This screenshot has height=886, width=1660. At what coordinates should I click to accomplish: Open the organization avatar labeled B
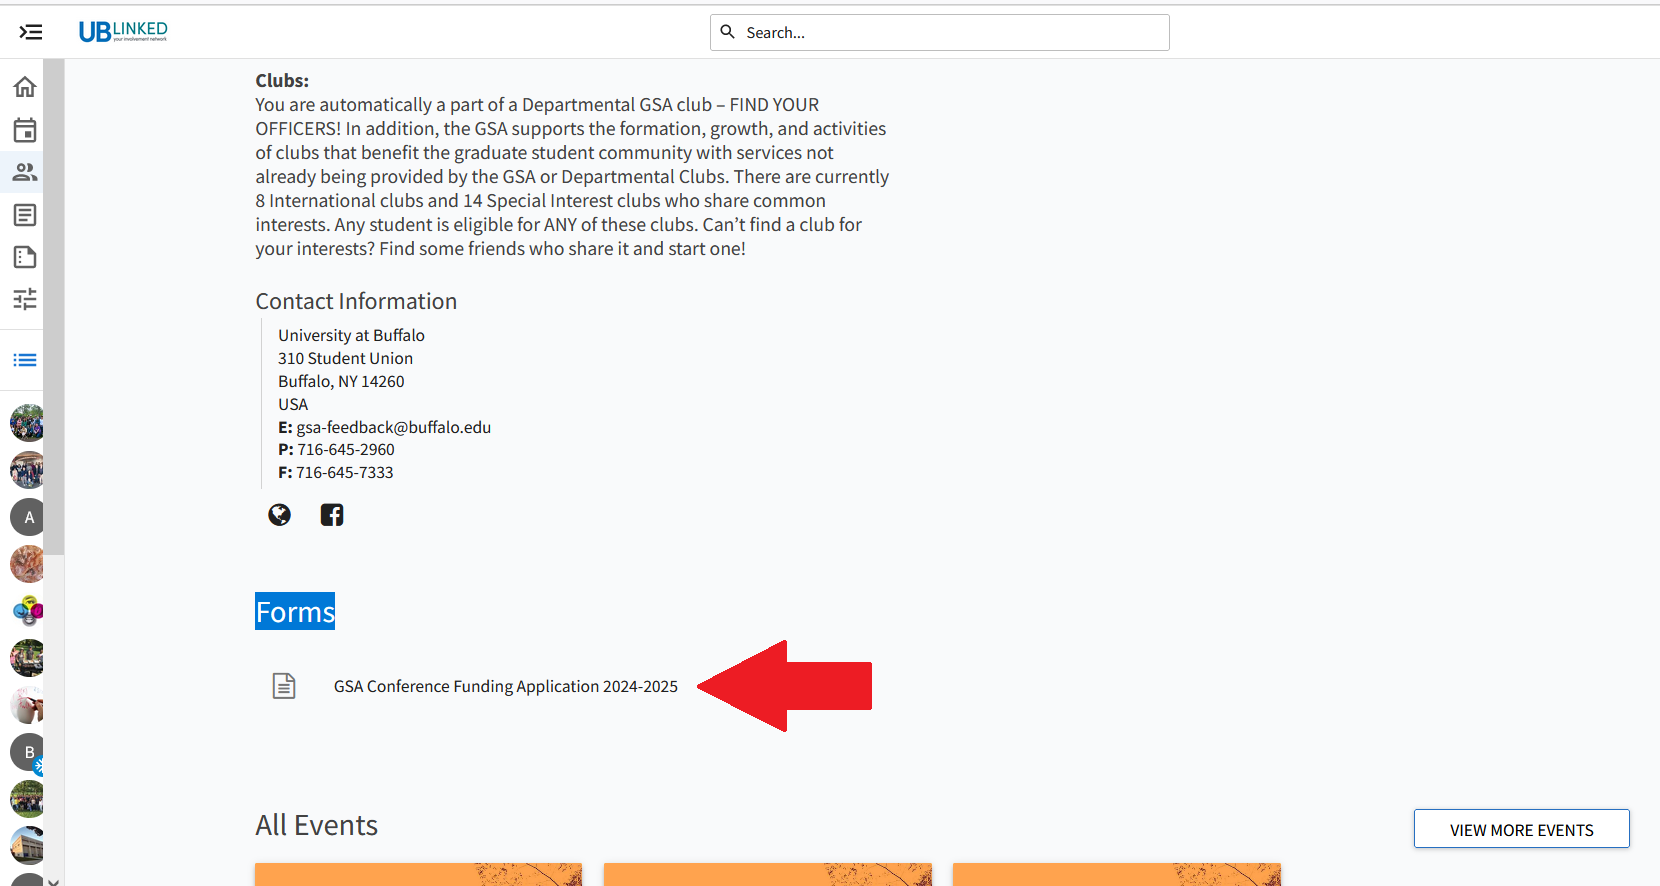point(28,752)
